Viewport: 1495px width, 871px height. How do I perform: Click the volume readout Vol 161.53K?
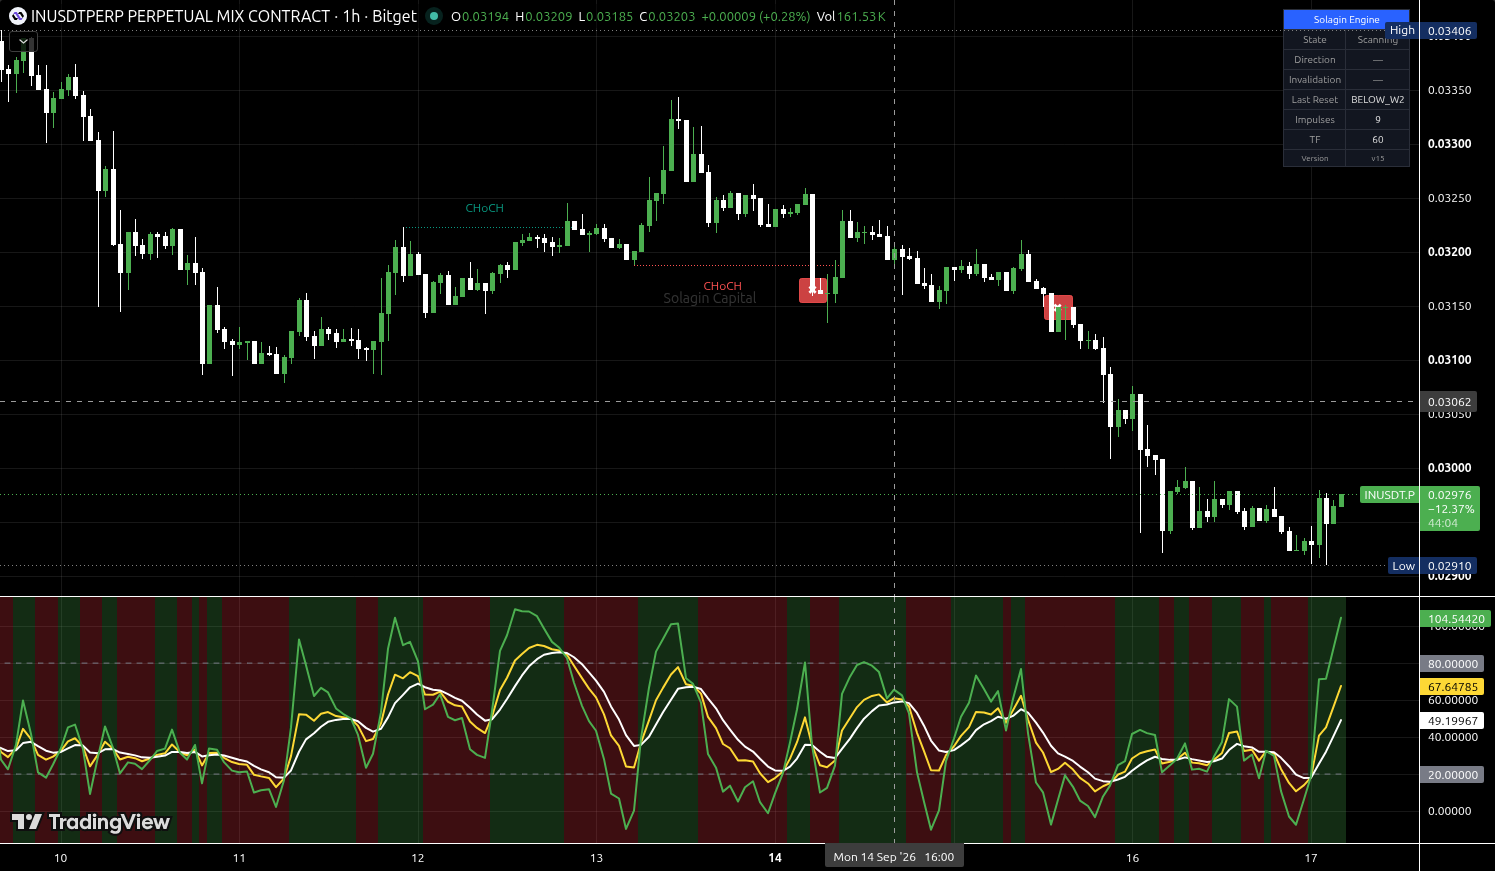tap(851, 16)
